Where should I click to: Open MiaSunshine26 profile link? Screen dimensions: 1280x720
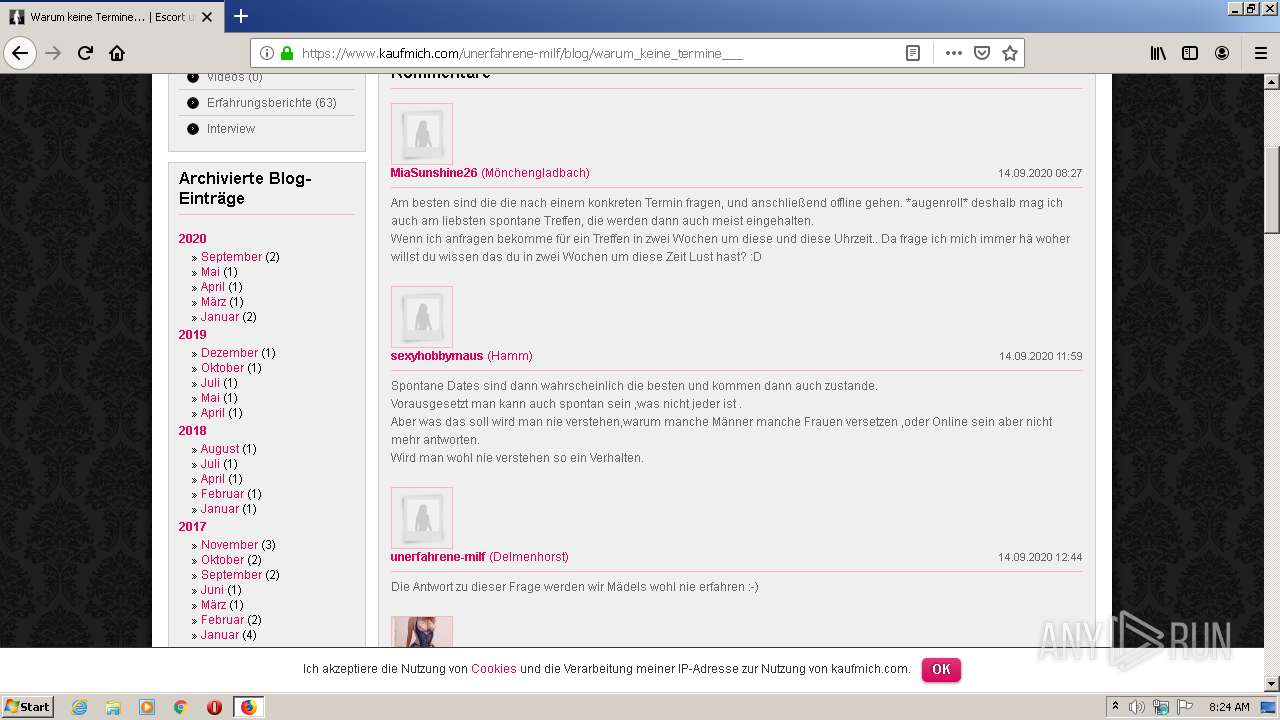434,173
